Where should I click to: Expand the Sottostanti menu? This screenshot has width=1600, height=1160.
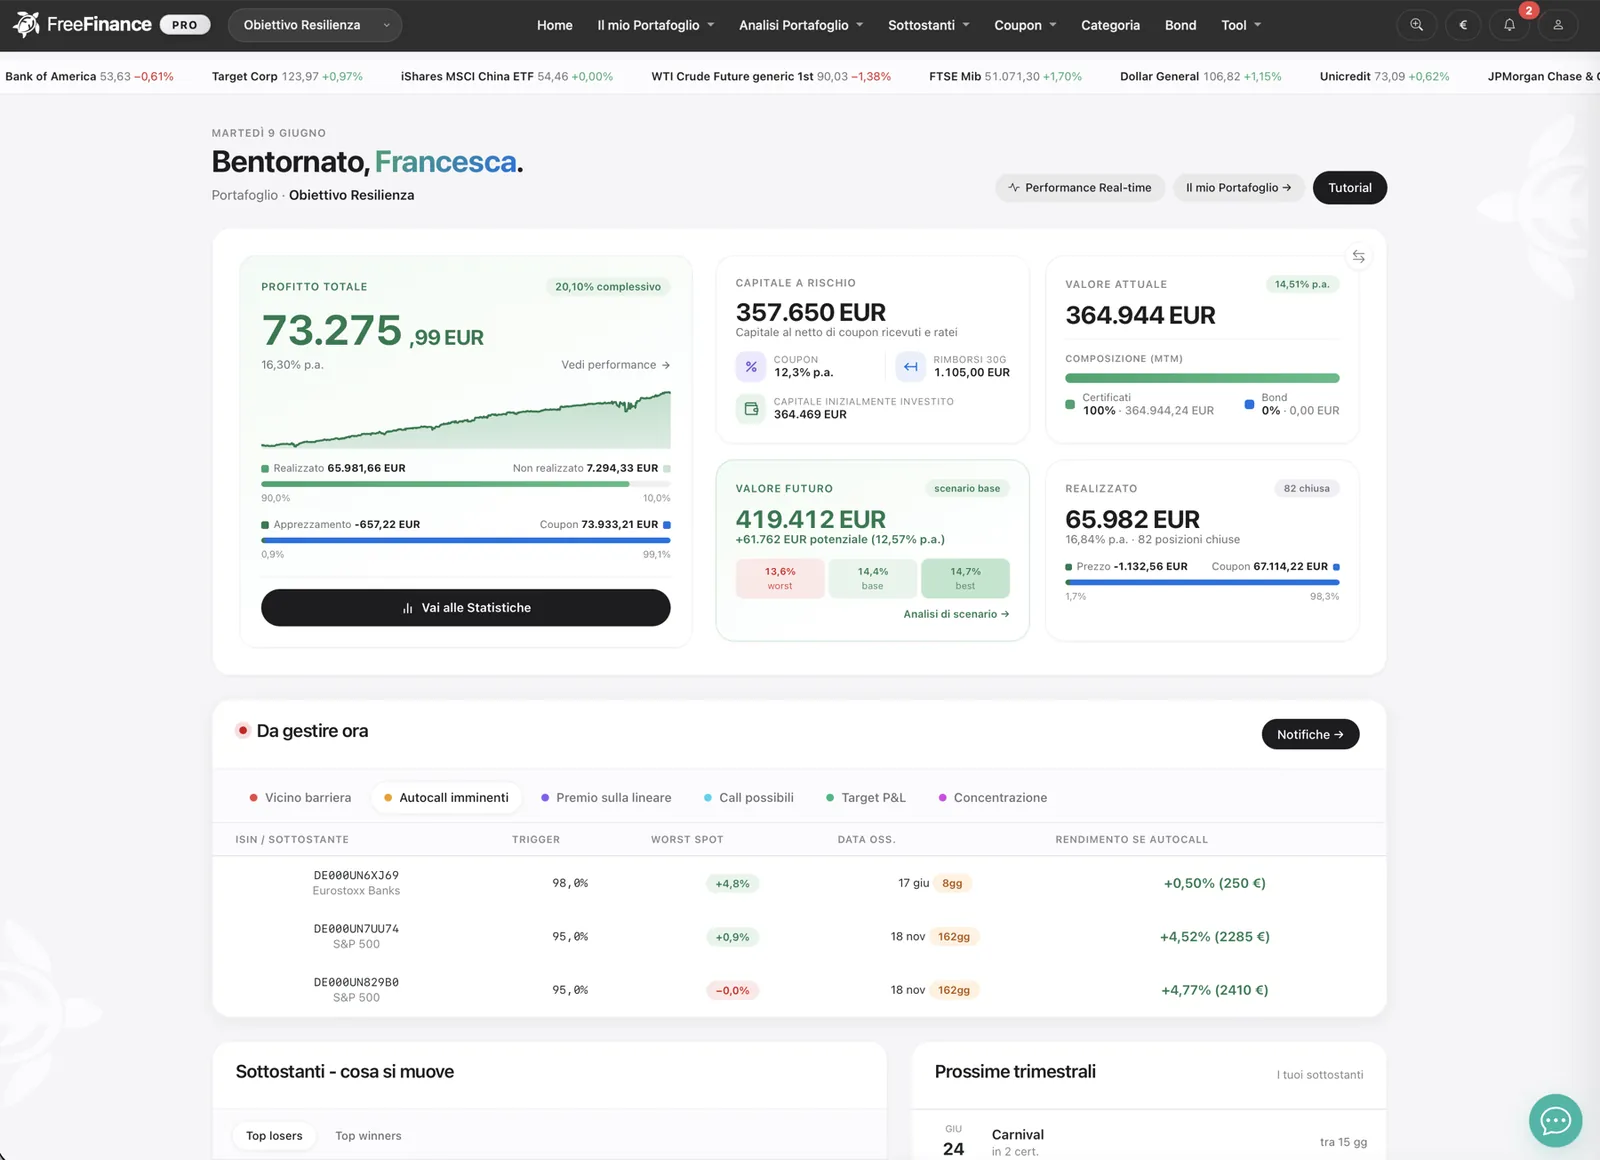pos(928,25)
